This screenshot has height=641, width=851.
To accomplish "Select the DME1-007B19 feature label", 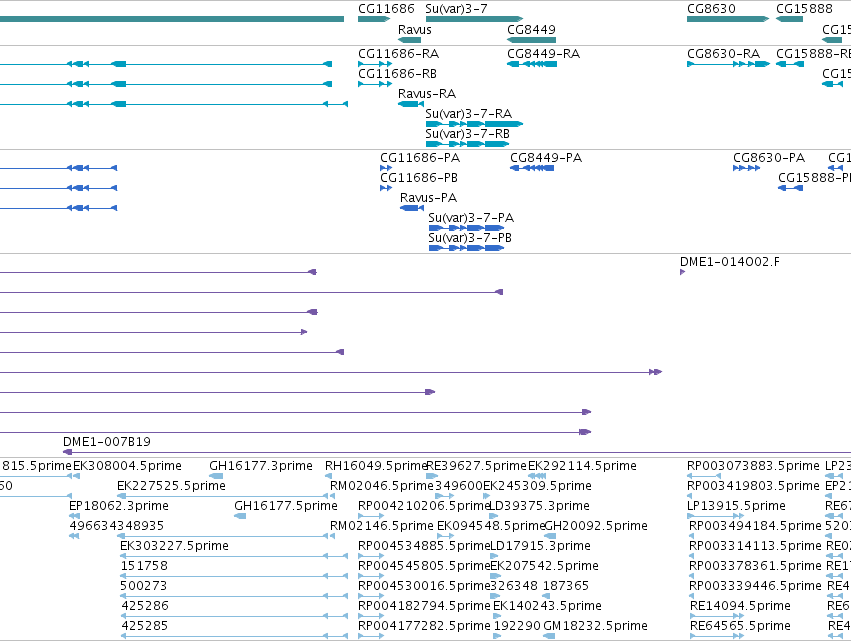I will 106,442.
